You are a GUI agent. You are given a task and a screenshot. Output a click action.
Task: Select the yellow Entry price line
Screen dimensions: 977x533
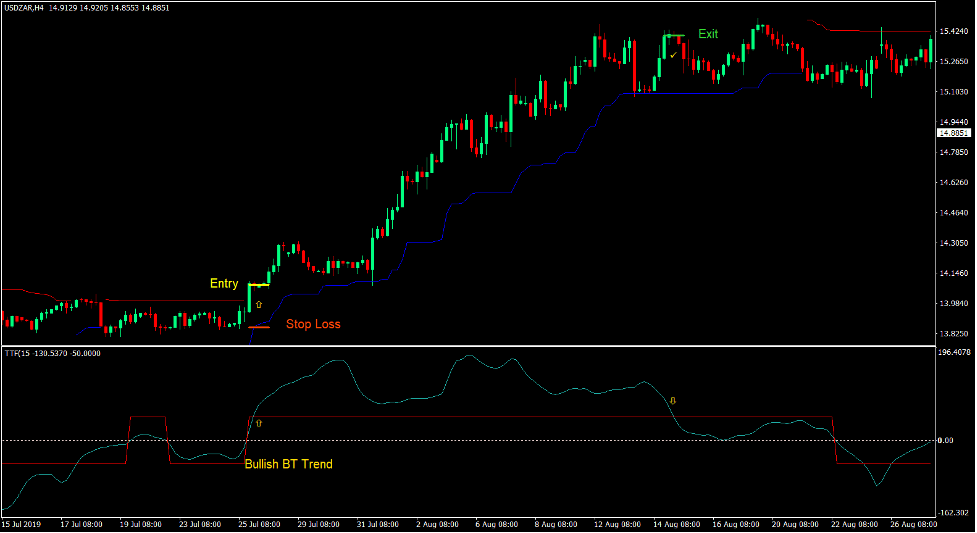pyautogui.click(x=259, y=285)
